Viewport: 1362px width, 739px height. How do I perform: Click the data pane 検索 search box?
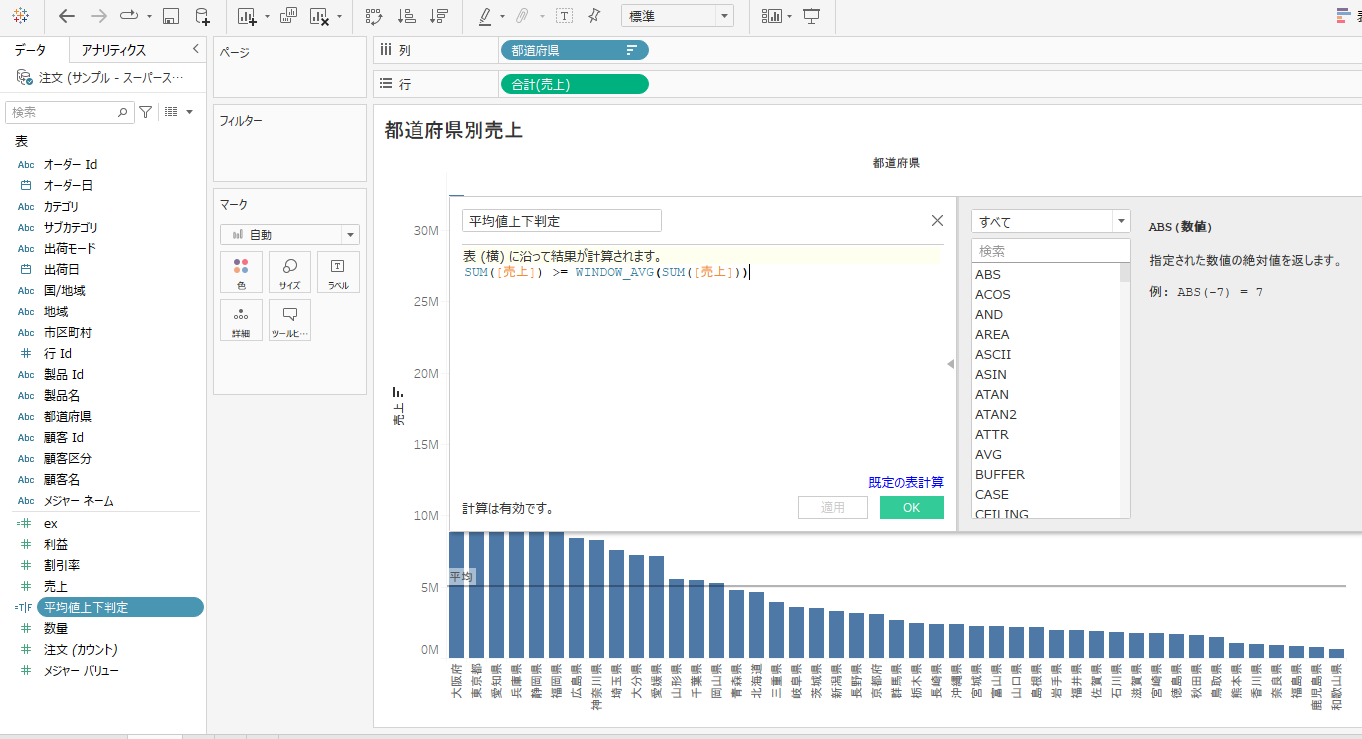(x=69, y=112)
